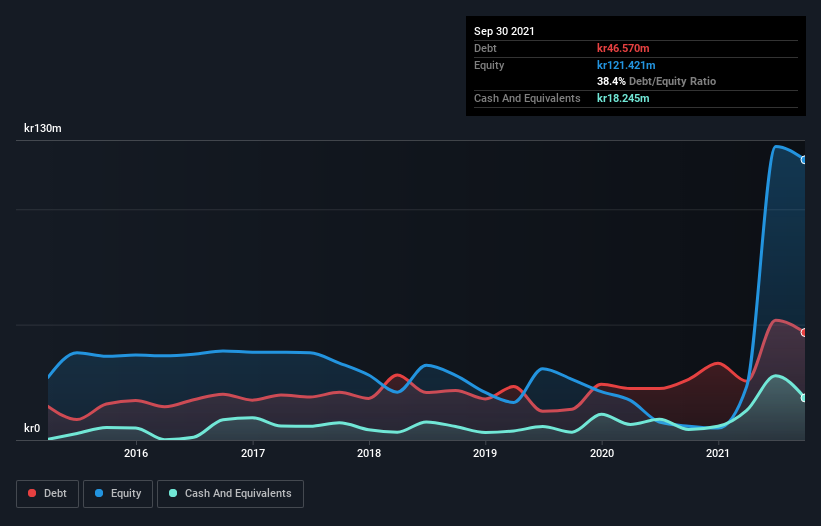
Task: Click the 2021 x-axis label
Action: pos(718,453)
